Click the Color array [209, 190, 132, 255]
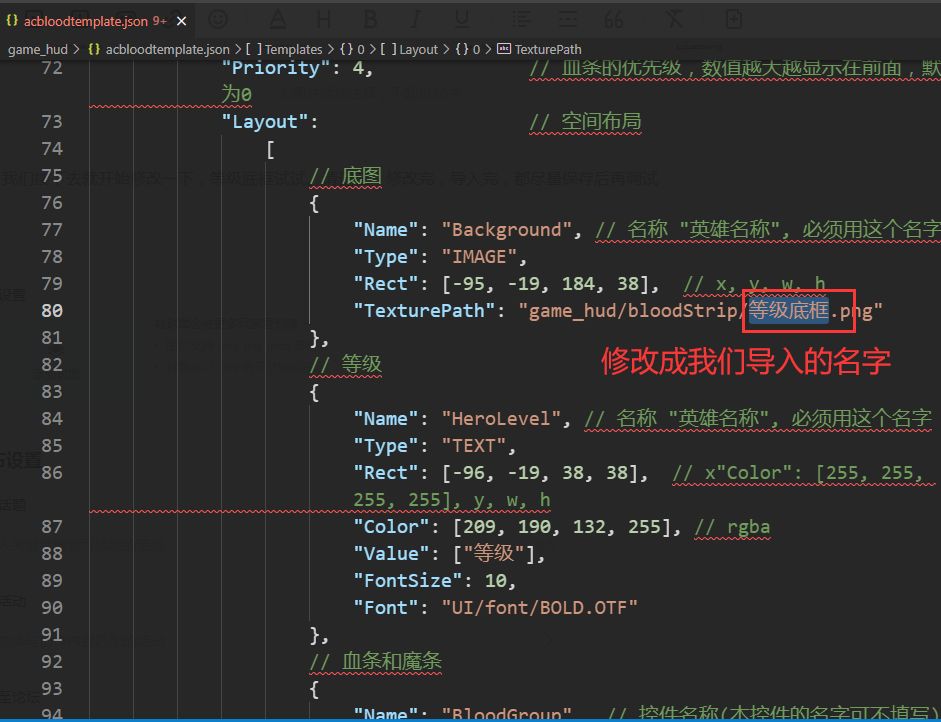Image resolution: width=941 pixels, height=722 pixels. pos(561,526)
